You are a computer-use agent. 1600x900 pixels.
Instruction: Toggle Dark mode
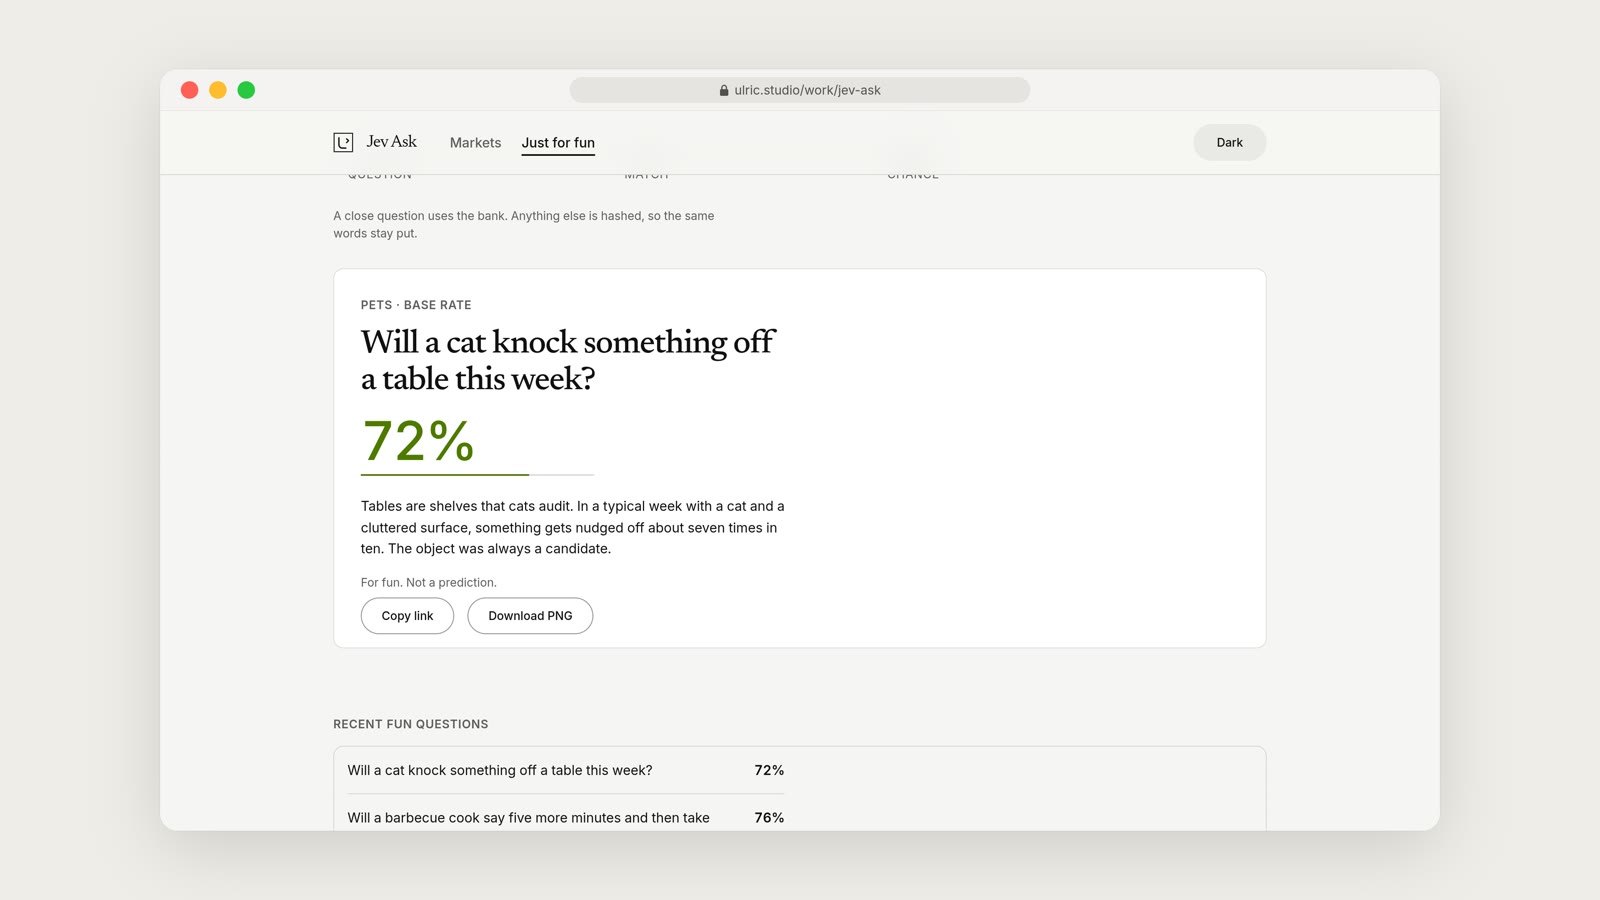tap(1229, 142)
